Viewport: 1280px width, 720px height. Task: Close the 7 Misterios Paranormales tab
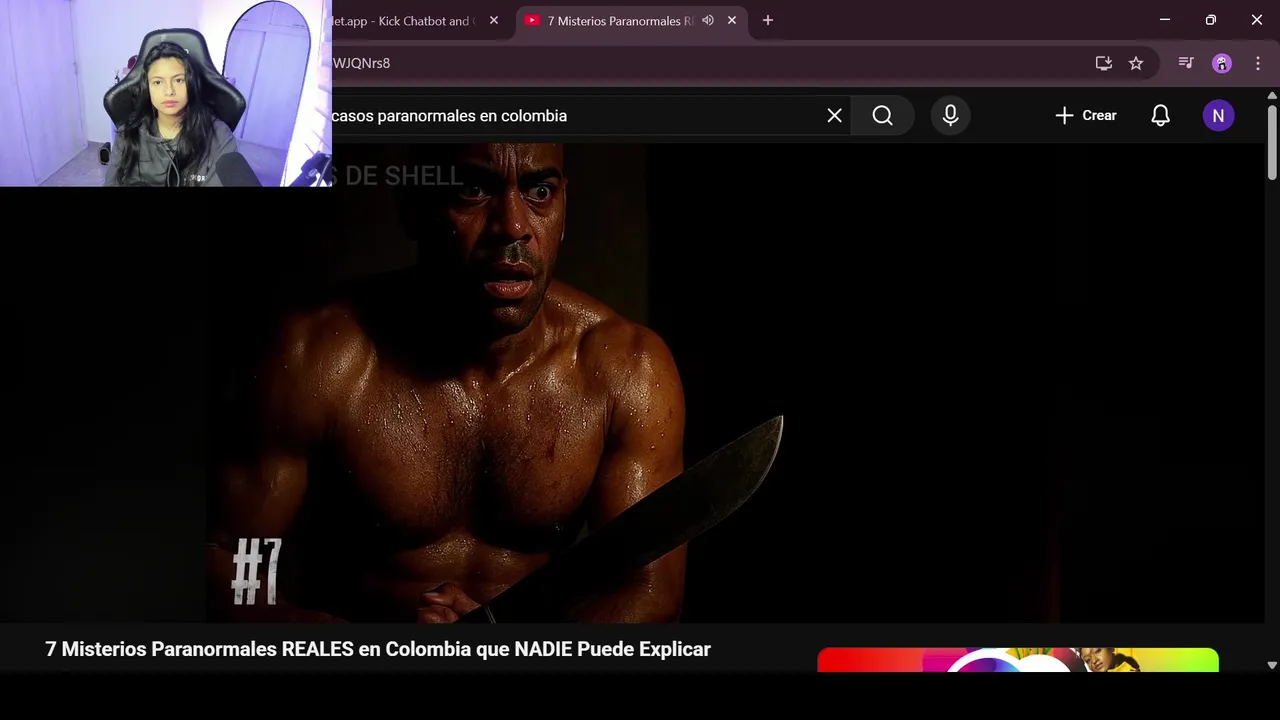(x=732, y=20)
